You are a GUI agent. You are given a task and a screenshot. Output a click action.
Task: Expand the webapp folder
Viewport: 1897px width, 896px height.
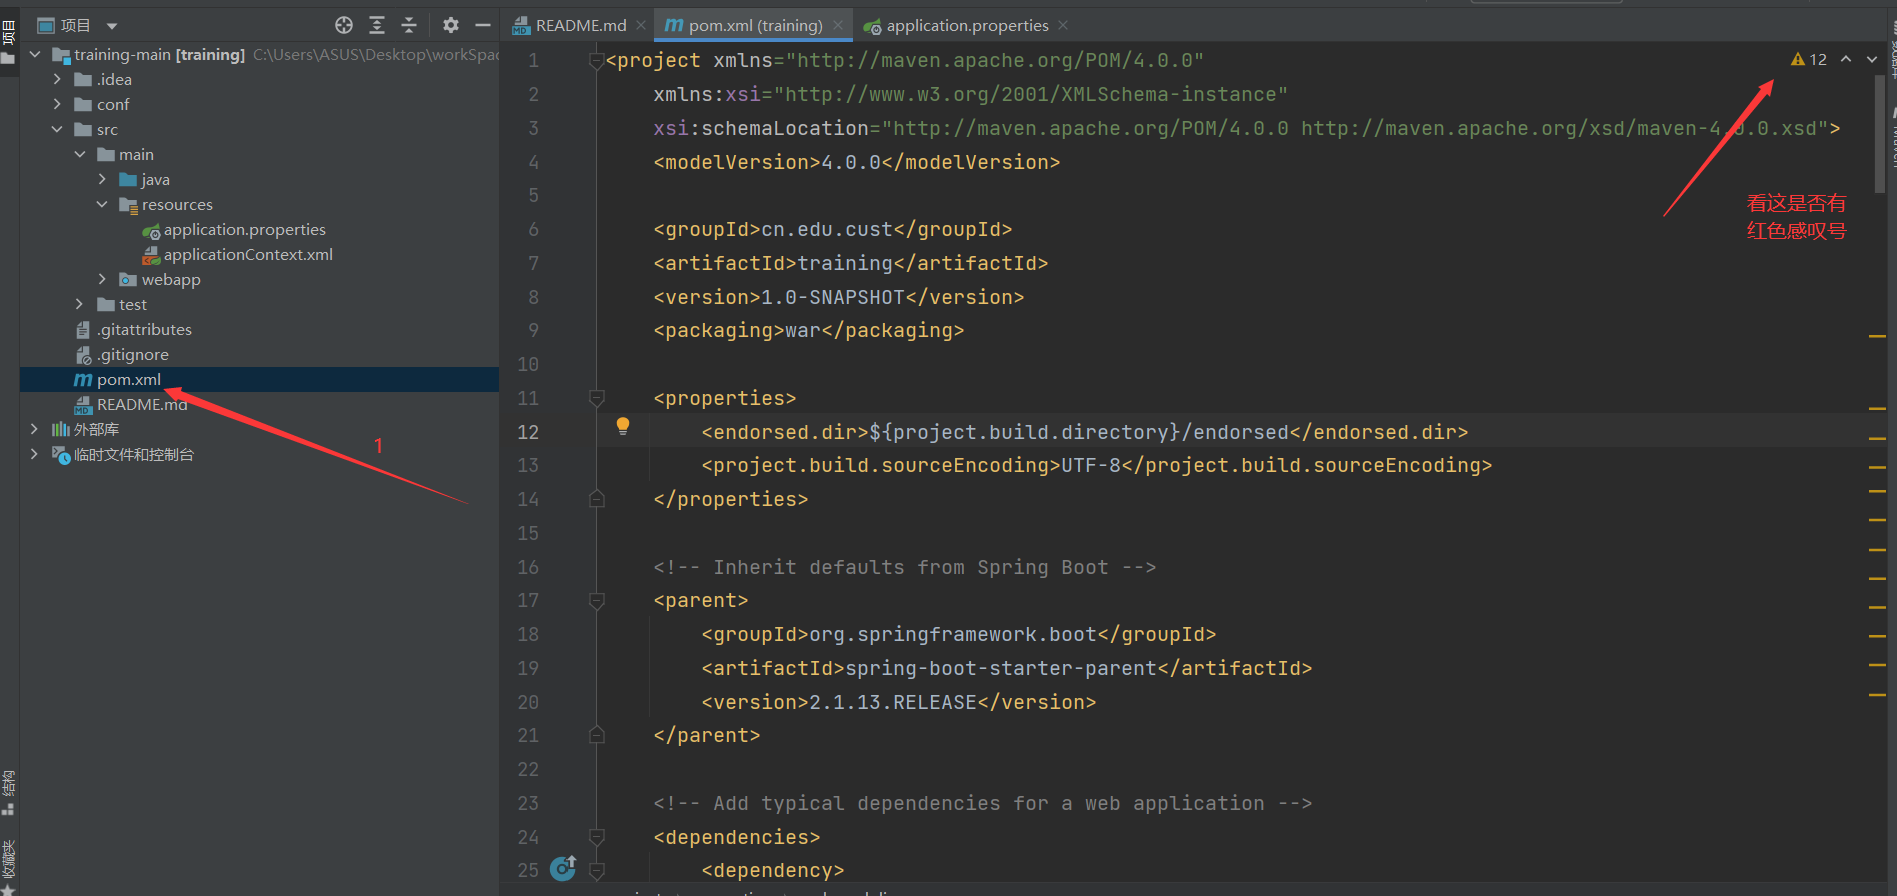(x=102, y=279)
